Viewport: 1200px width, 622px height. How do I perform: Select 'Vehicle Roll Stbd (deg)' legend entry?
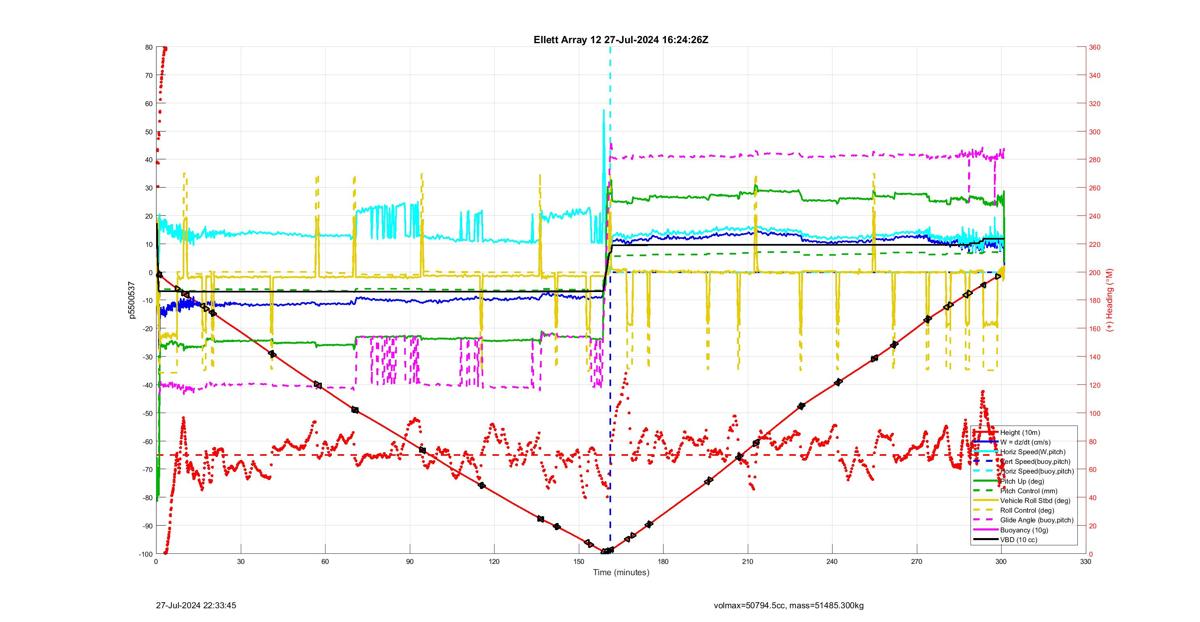click(x=1035, y=500)
